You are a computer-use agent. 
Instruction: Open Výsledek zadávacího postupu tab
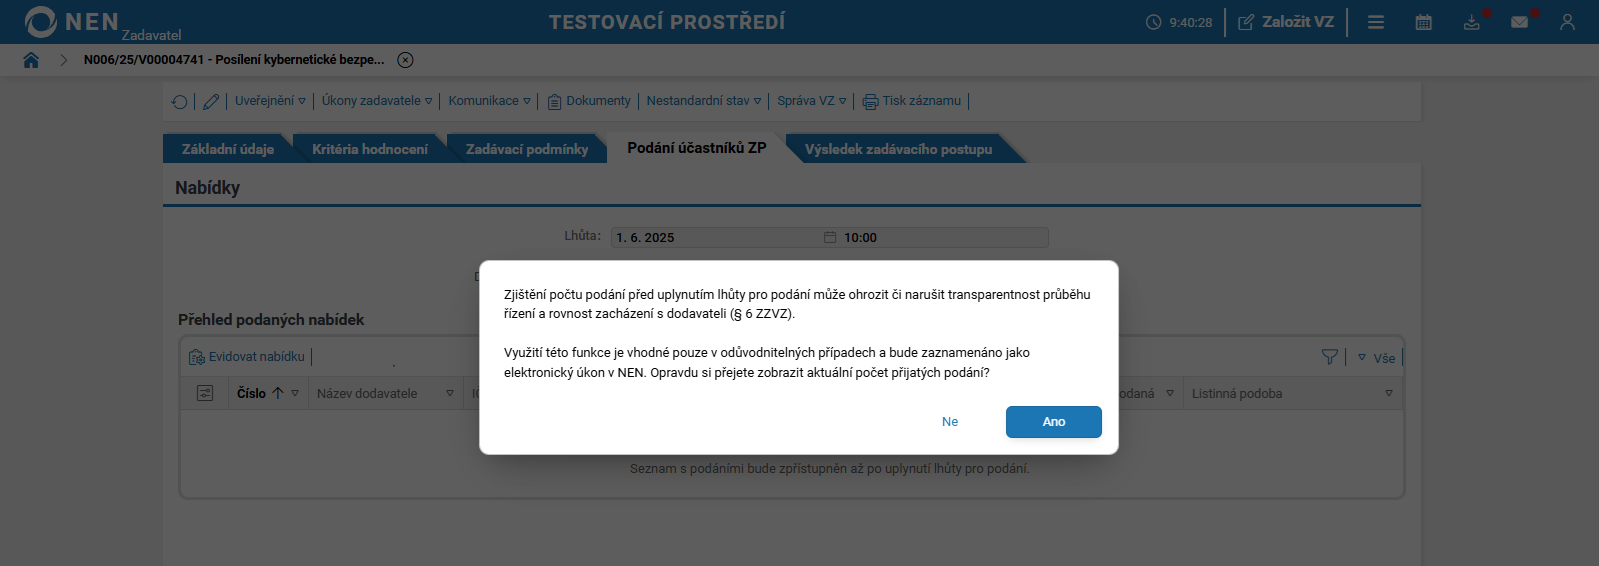[x=898, y=149]
